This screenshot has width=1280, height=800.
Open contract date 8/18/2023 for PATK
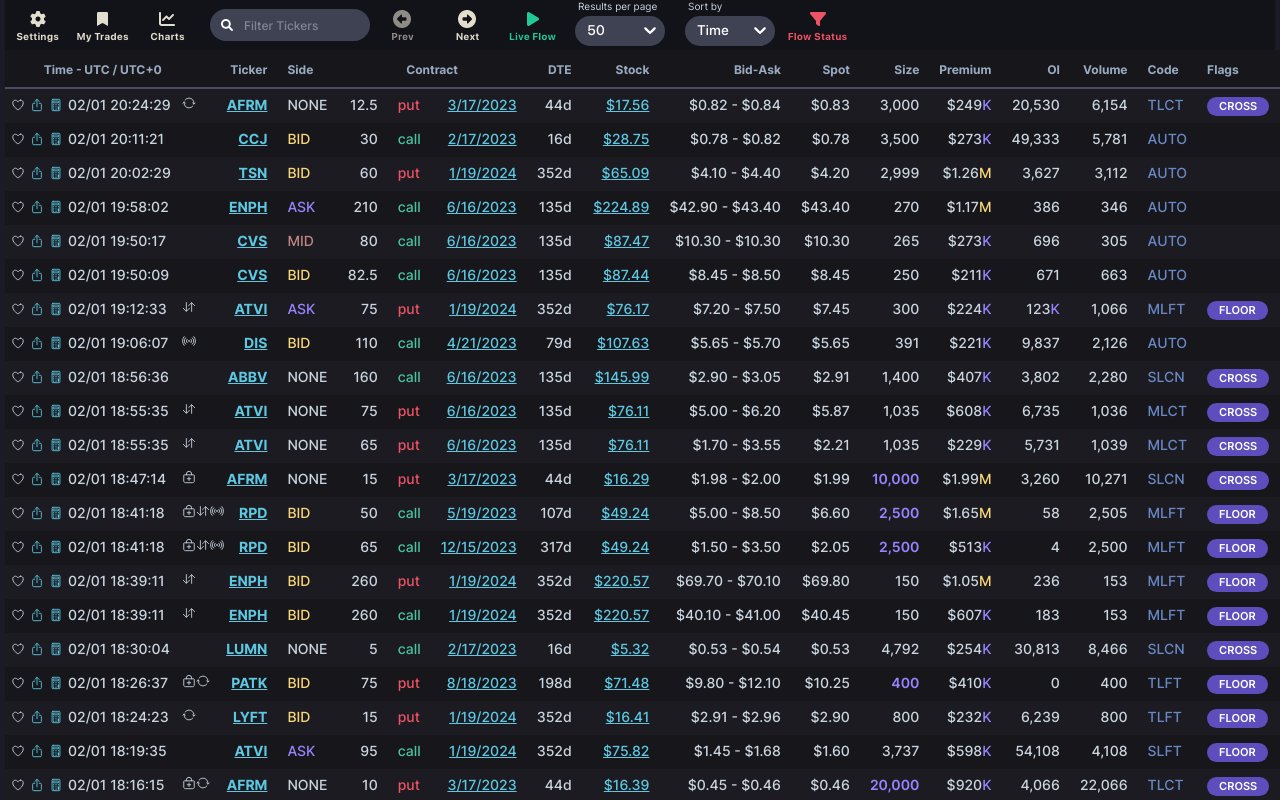(x=482, y=683)
